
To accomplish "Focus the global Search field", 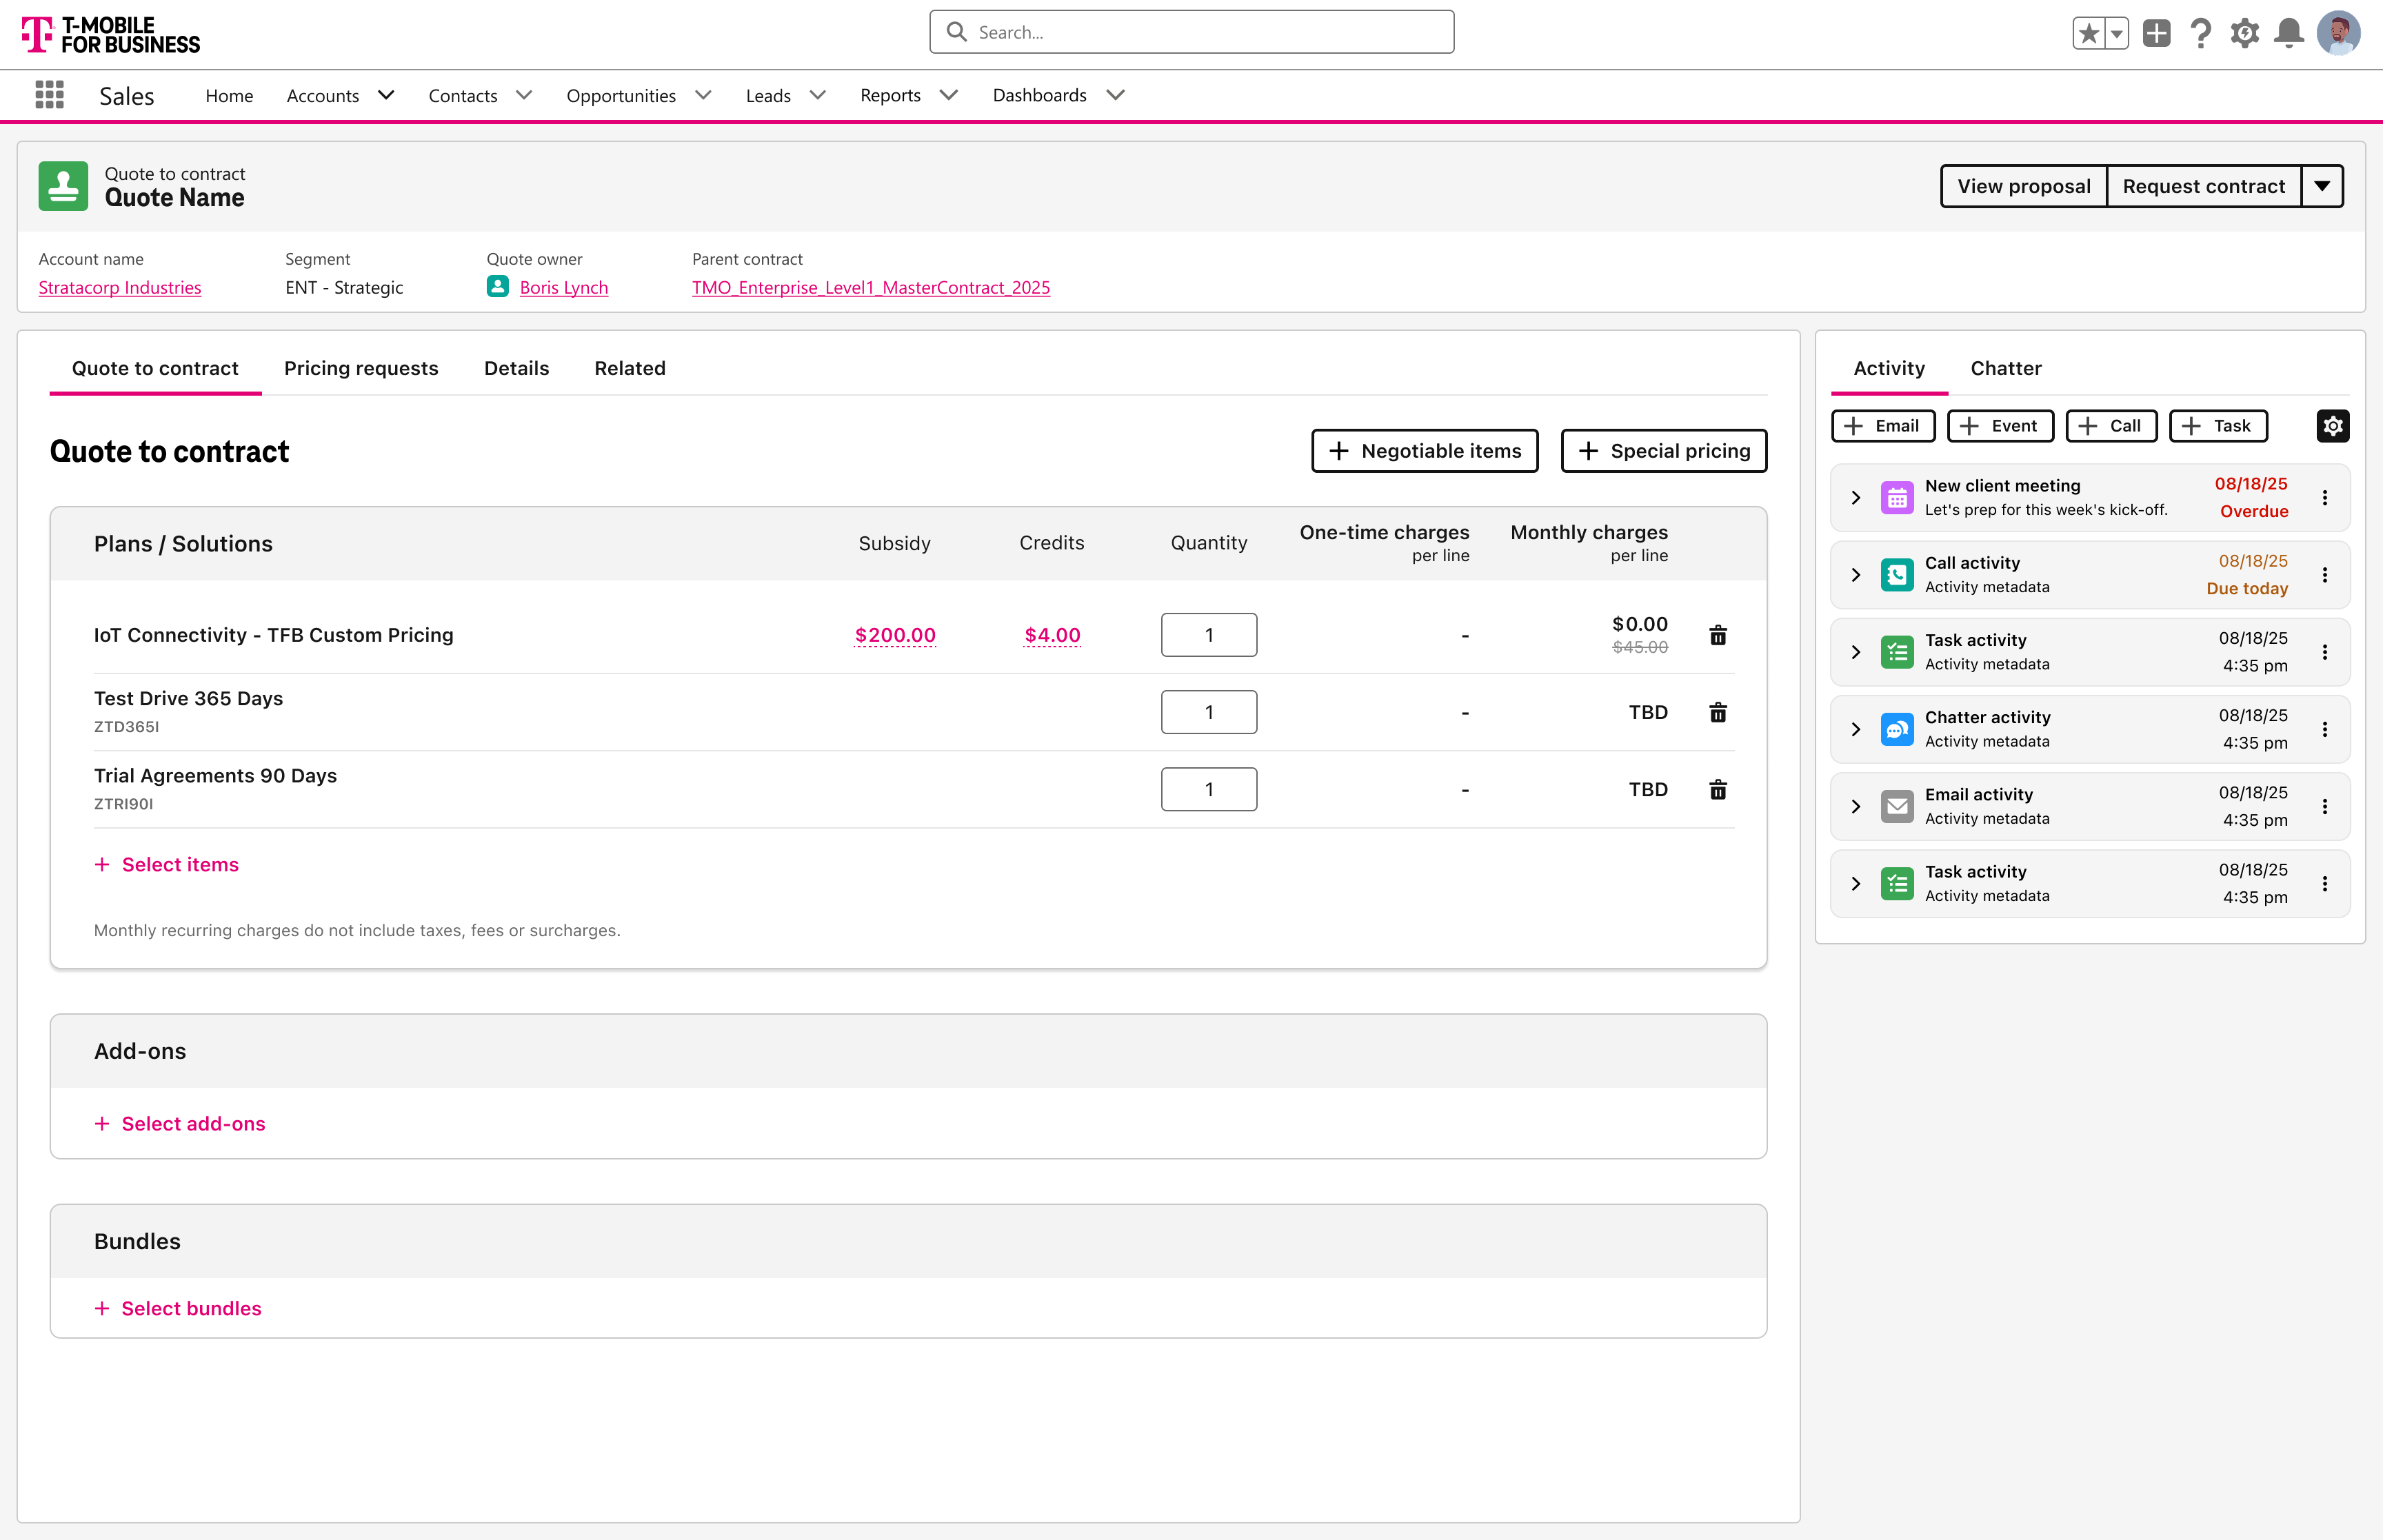I will point(1191,32).
